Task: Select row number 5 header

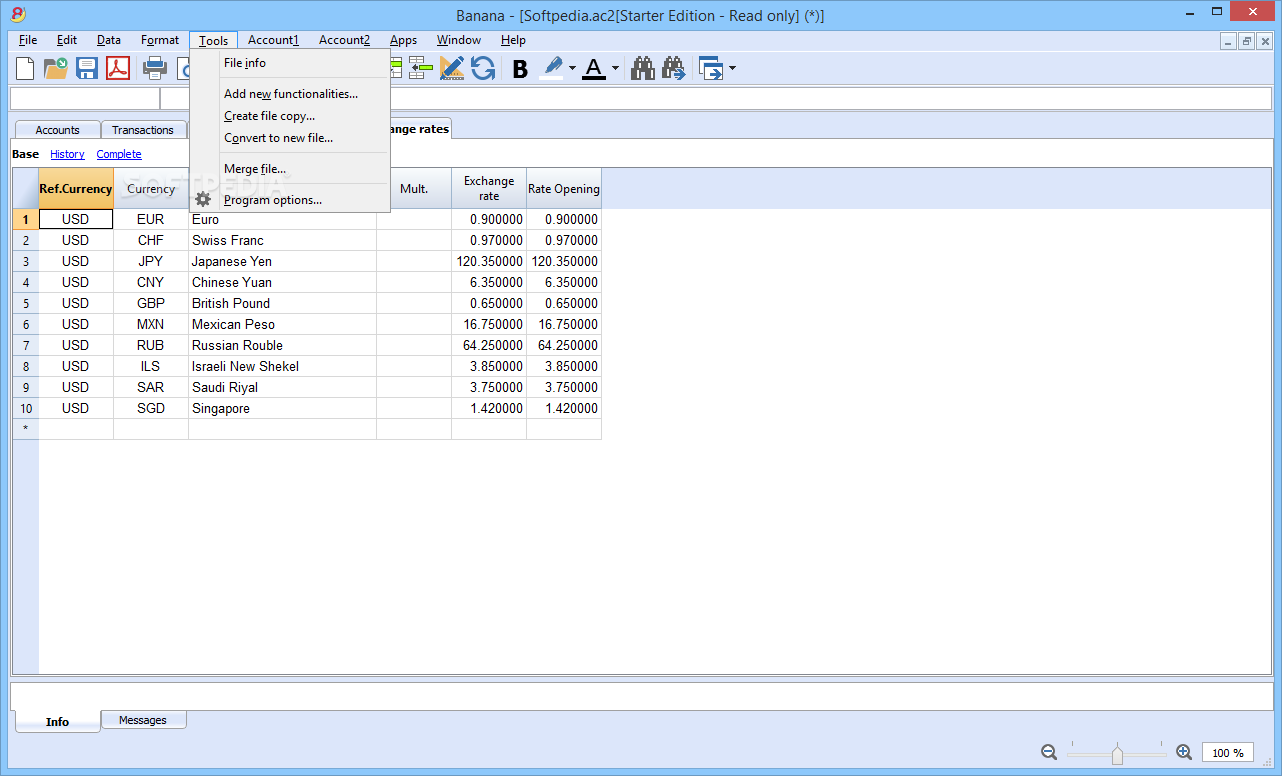Action: coord(26,303)
